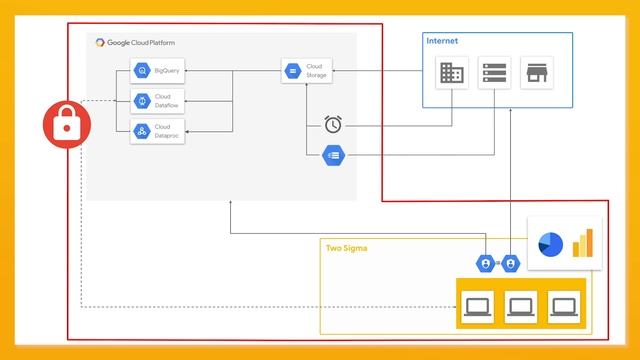
Task: Click the Cloud Dataproc hexagon icon
Action: coord(142,131)
